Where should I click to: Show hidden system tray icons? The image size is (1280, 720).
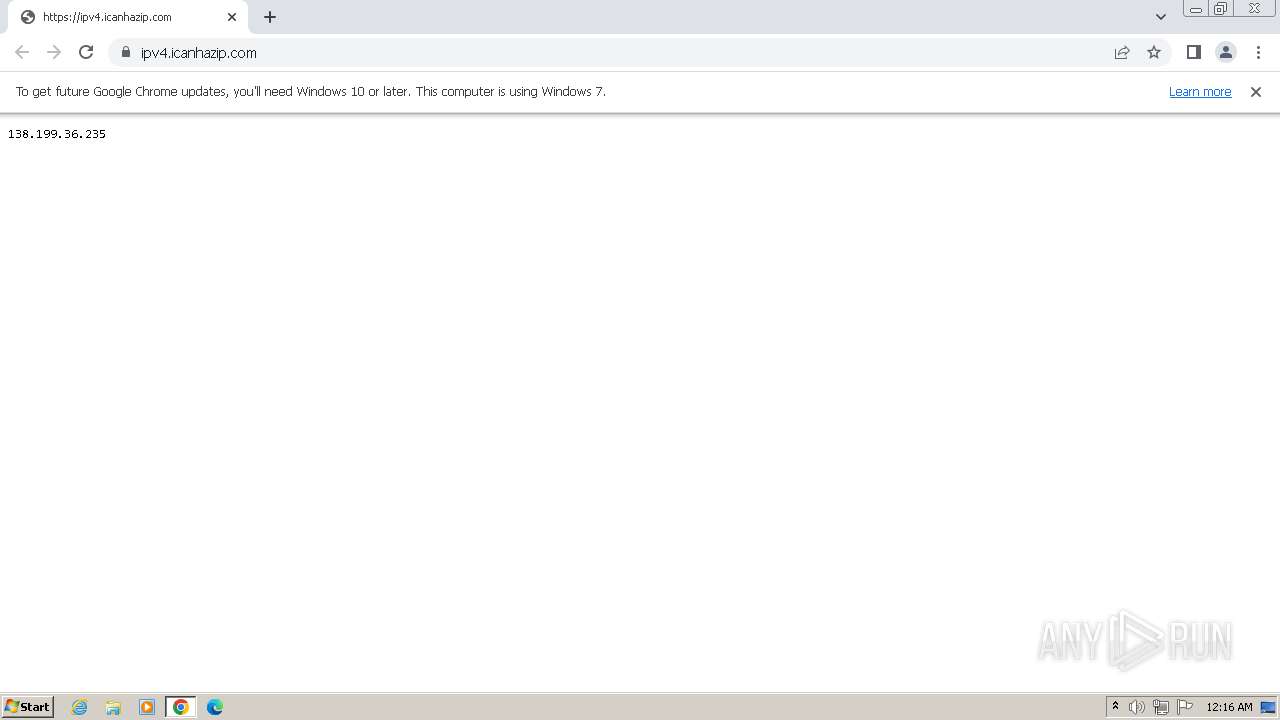(1115, 707)
